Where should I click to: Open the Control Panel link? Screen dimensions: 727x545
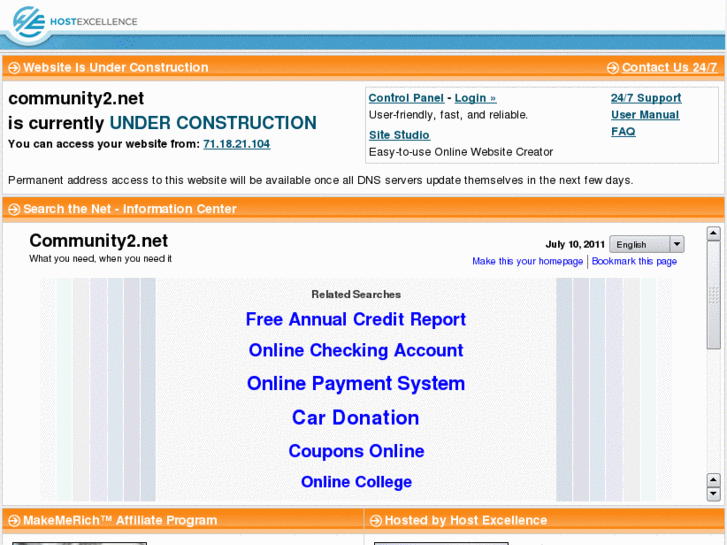click(406, 98)
